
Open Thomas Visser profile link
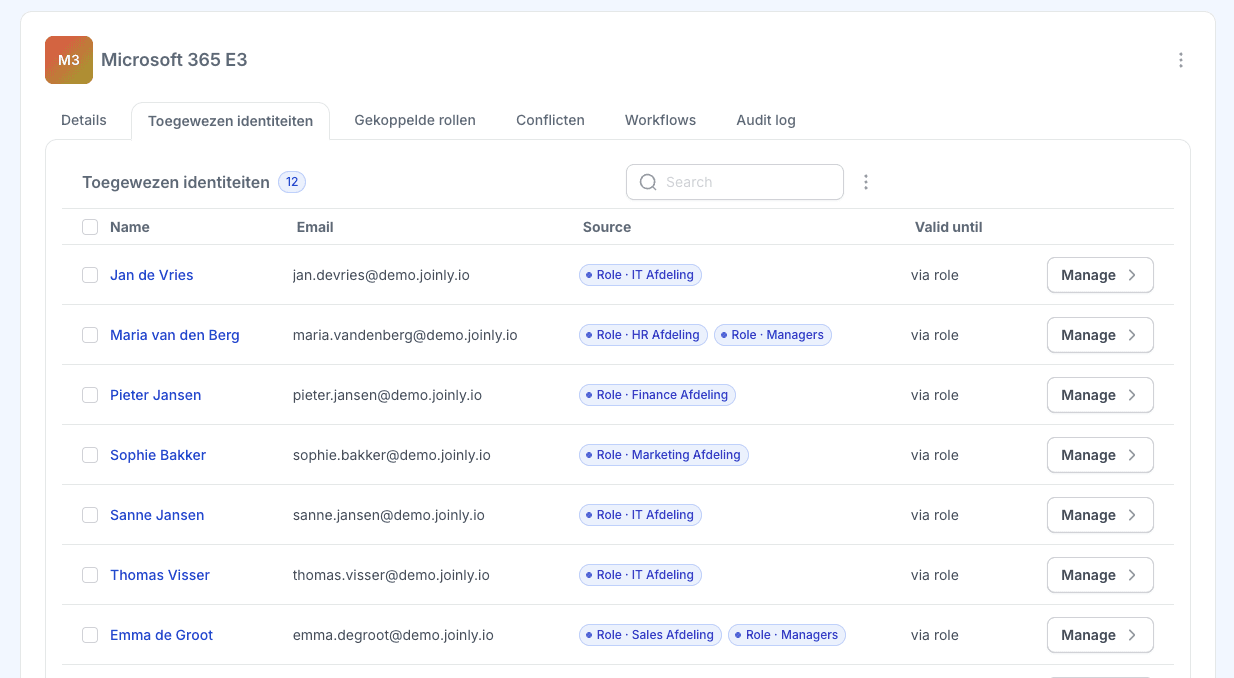(x=160, y=575)
